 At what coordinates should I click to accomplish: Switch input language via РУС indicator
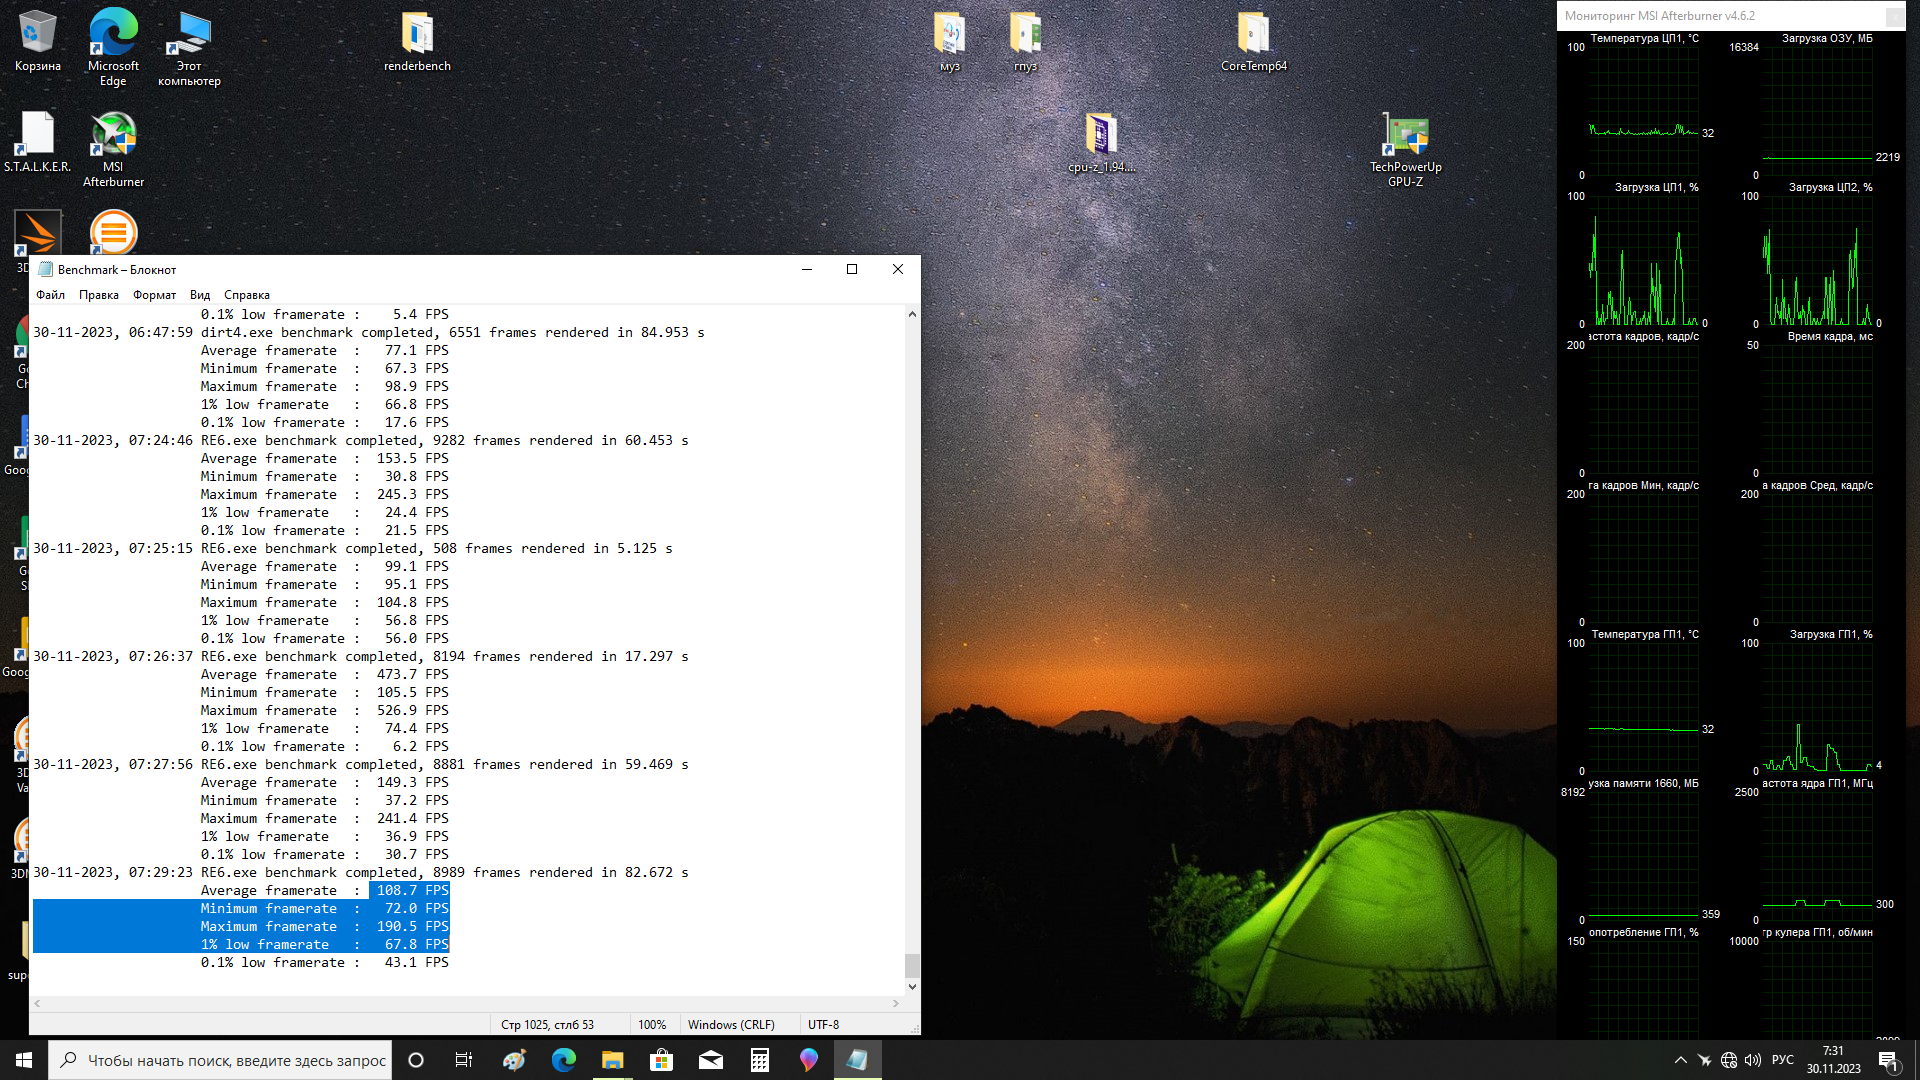[x=1782, y=1060]
